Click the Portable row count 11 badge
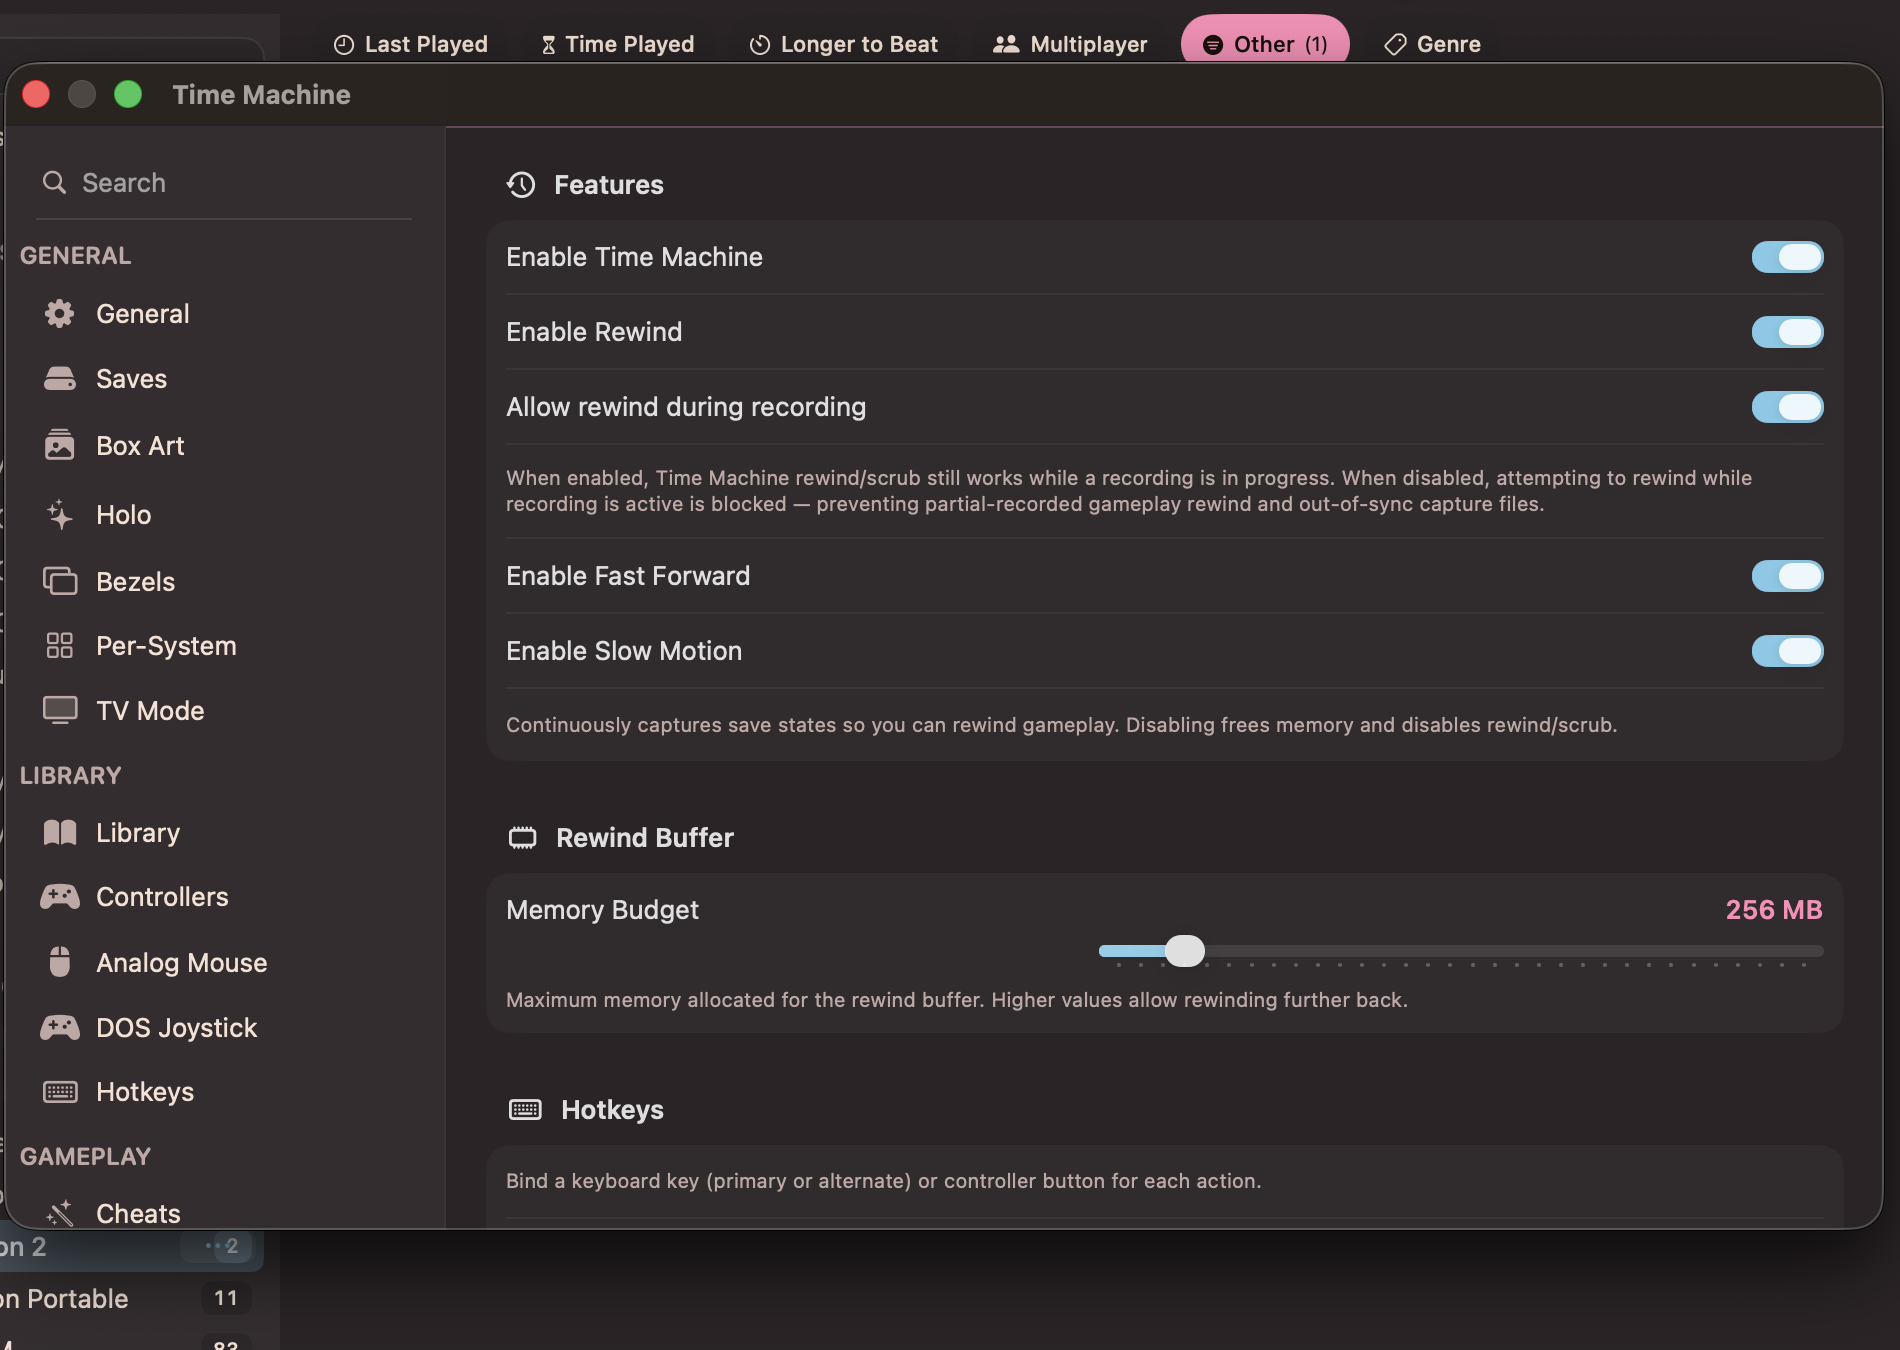The height and width of the screenshot is (1350, 1900). [x=226, y=1298]
